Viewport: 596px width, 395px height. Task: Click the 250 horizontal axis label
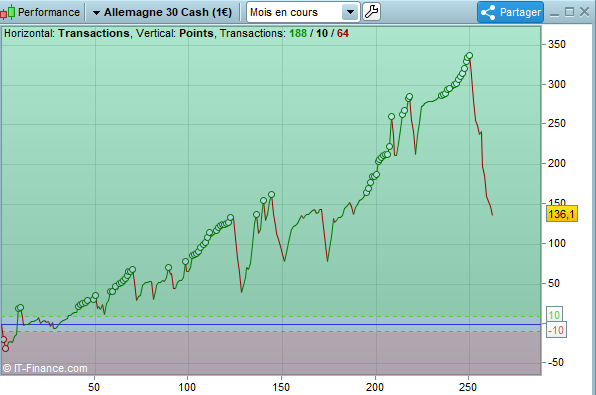point(468,387)
